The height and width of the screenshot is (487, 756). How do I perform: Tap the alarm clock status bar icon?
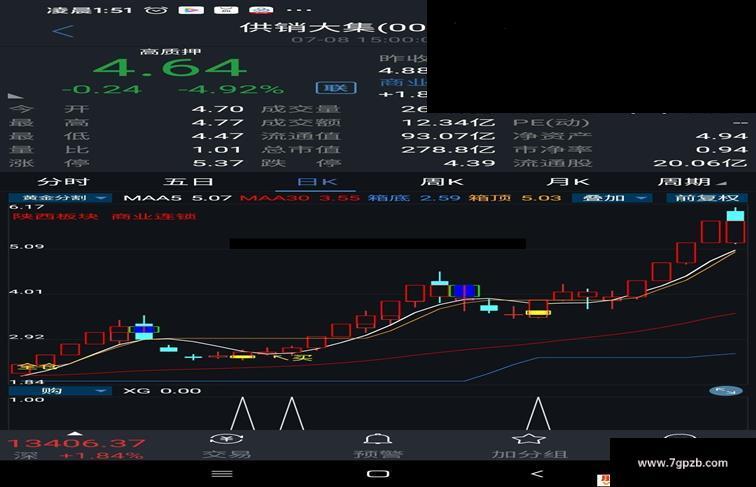[x=156, y=10]
